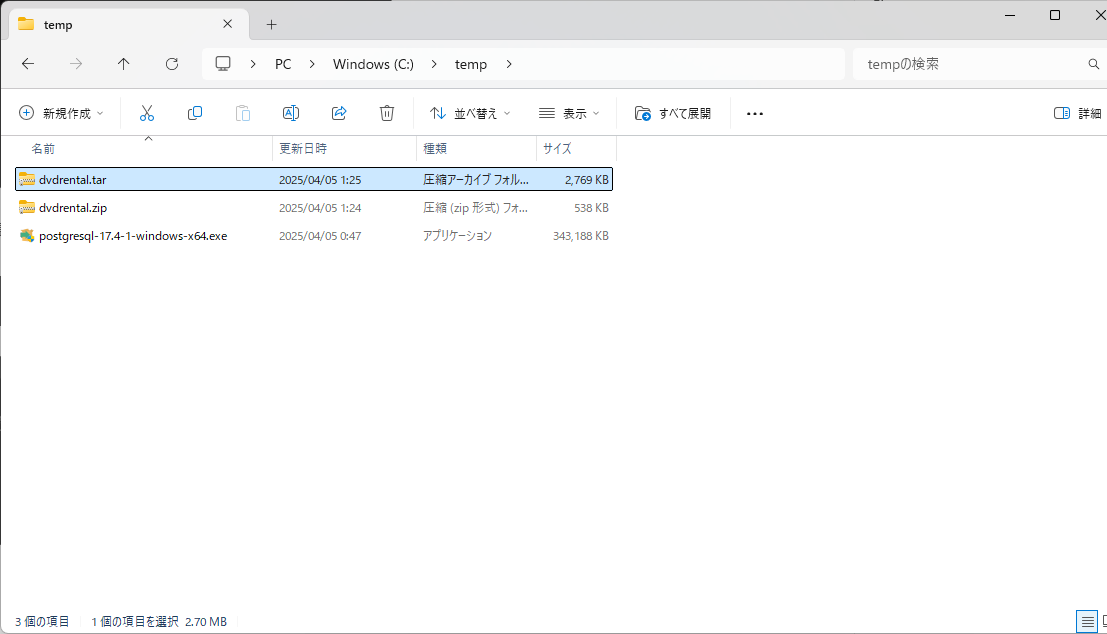The height and width of the screenshot is (634, 1107).
Task: Go up one folder level
Action: (124, 64)
